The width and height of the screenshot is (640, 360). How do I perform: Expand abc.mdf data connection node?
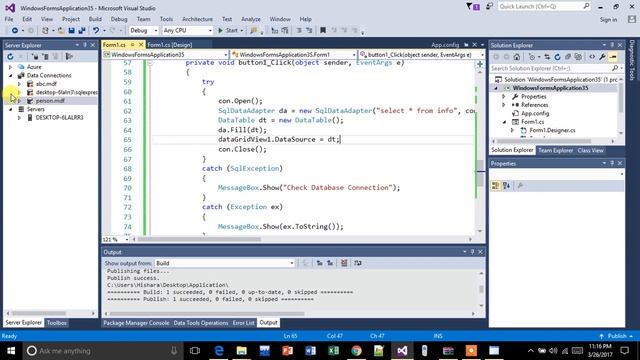19,84
